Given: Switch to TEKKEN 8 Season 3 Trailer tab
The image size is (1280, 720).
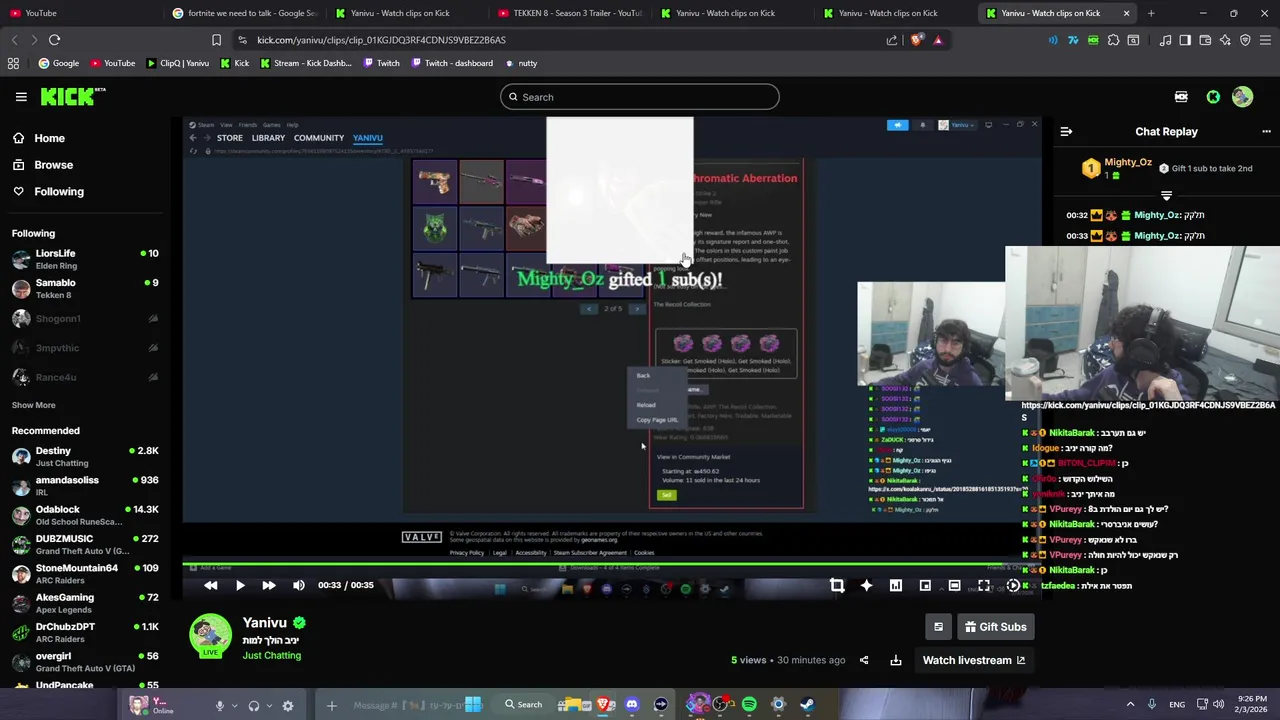Looking at the screenshot, I should 569,13.
